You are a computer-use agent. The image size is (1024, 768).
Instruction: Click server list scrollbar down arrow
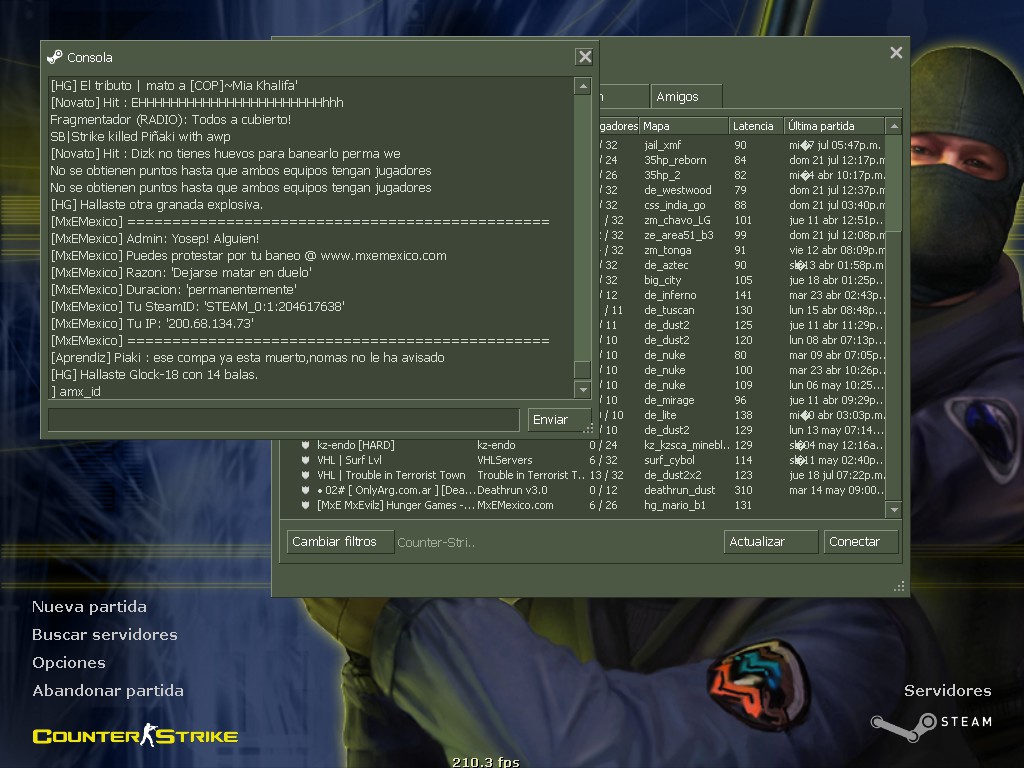pos(894,509)
